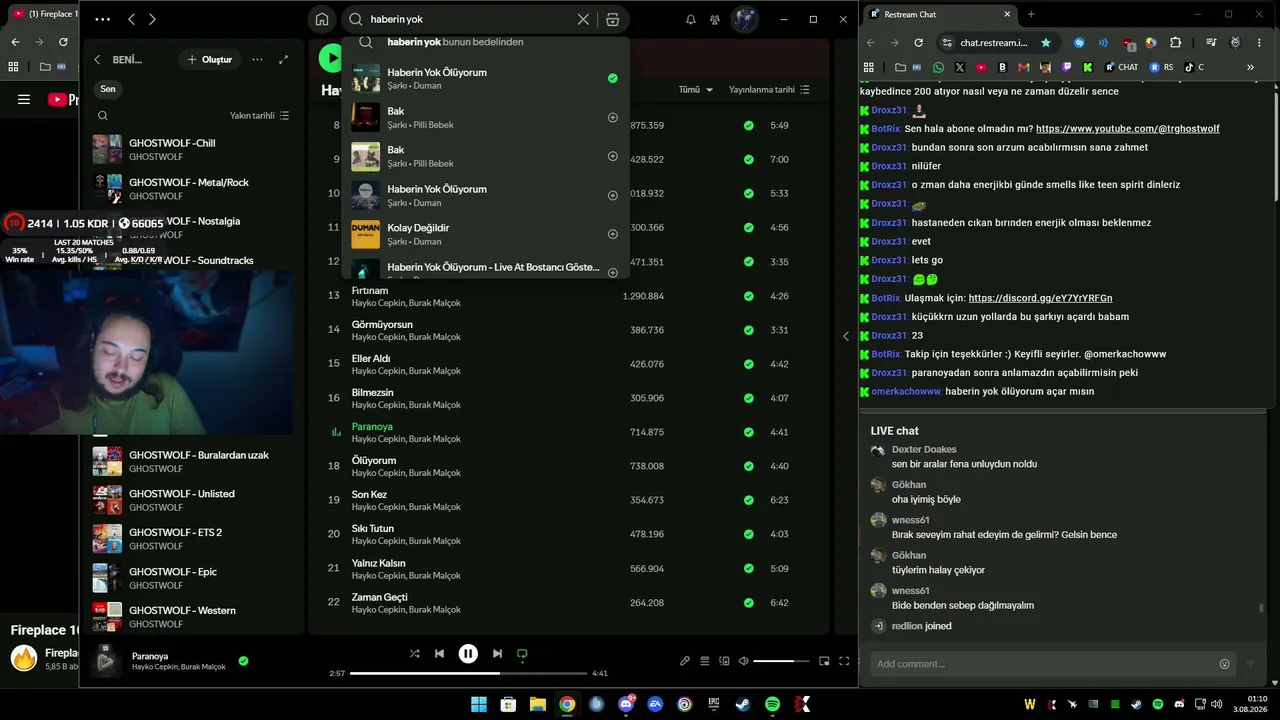Adjust the Spotify volume slider
The image size is (1280, 720).
781,661
